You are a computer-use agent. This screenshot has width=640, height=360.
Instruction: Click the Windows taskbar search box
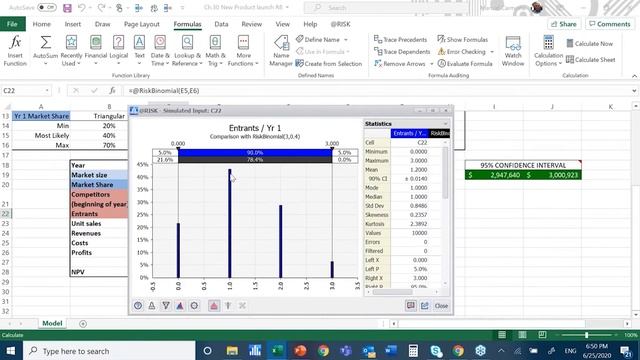[x=109, y=351]
